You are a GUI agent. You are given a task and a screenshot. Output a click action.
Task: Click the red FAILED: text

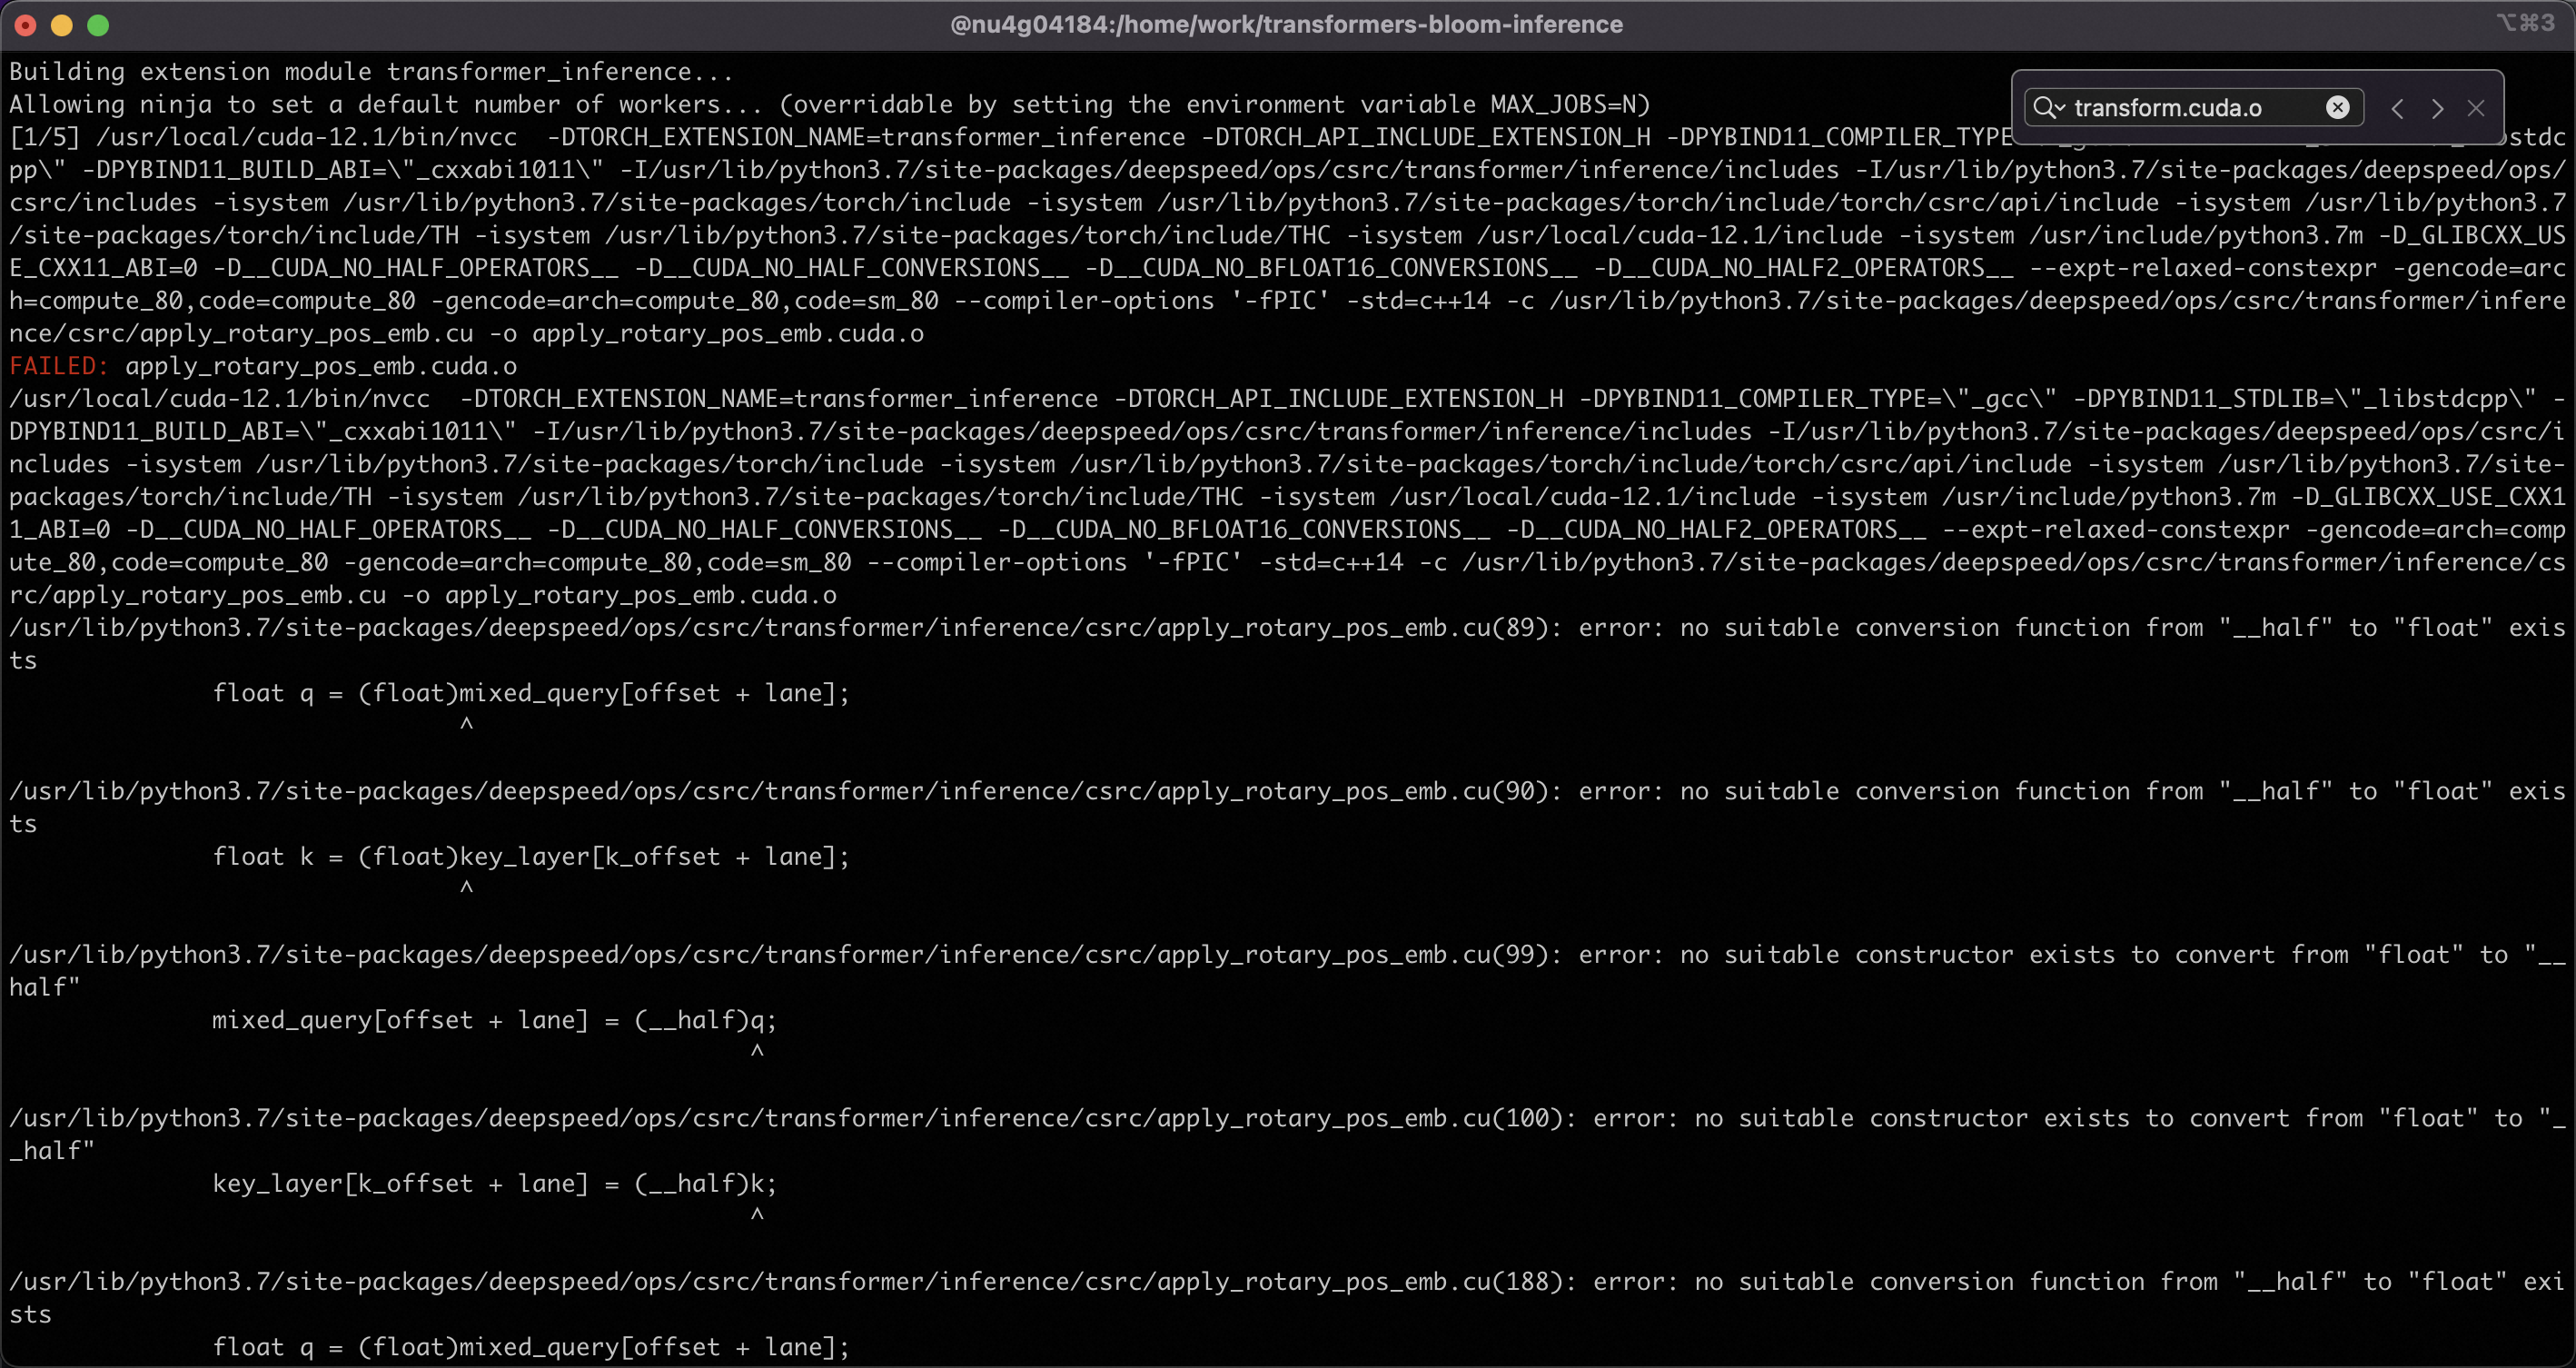(x=58, y=366)
